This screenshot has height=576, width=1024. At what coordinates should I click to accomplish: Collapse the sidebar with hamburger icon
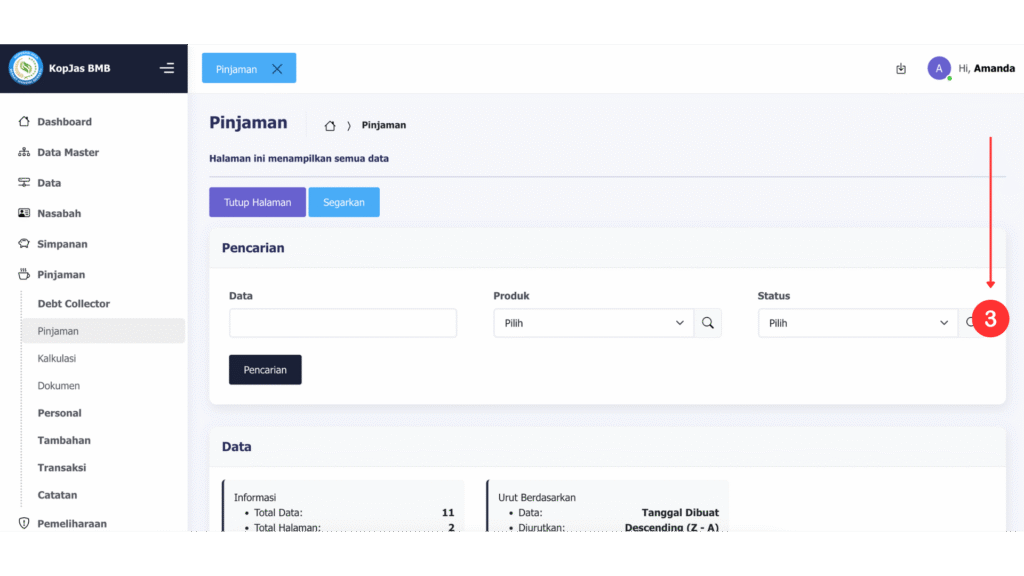click(x=167, y=68)
